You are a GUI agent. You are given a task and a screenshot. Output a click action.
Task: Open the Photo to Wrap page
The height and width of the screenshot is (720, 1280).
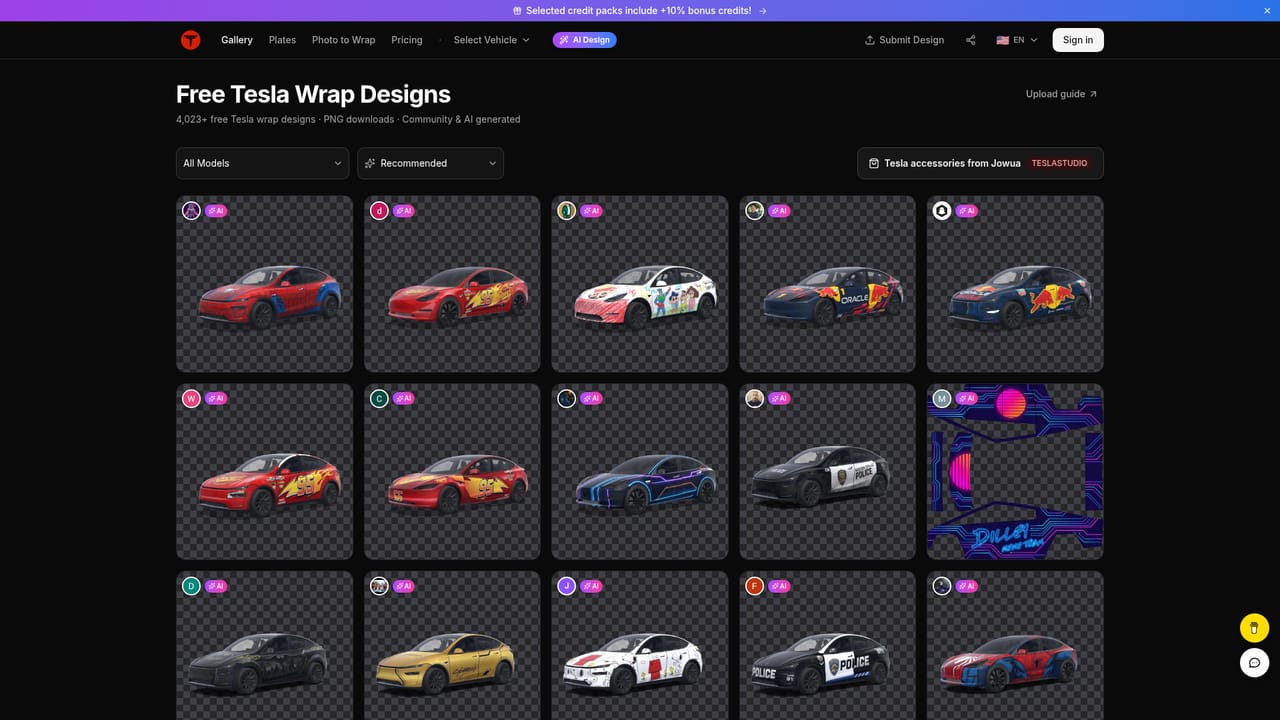click(343, 40)
